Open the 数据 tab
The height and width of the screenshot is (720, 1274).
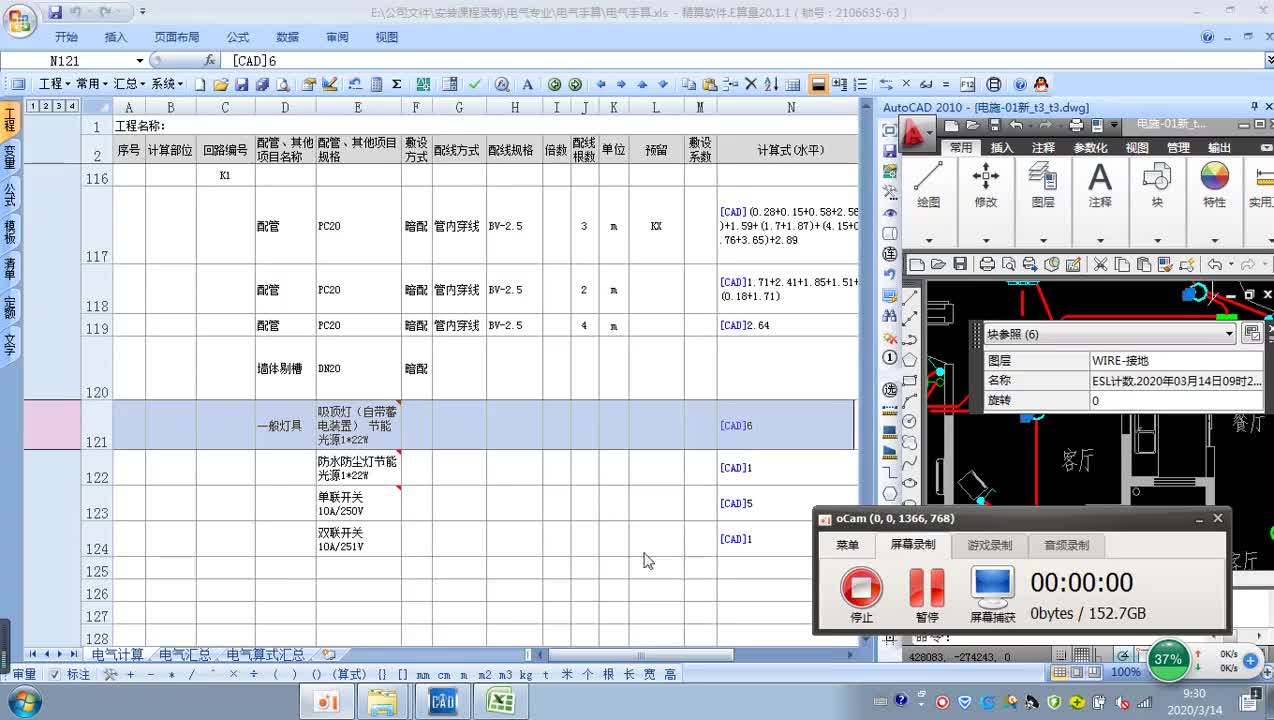(288, 37)
